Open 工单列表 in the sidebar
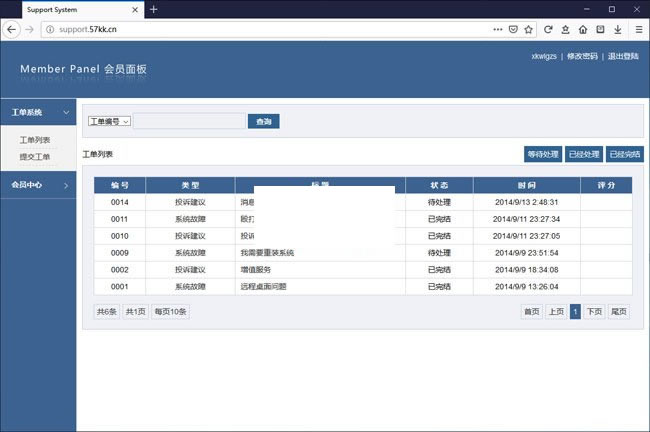Viewport: 650px width, 432px height. point(35,141)
